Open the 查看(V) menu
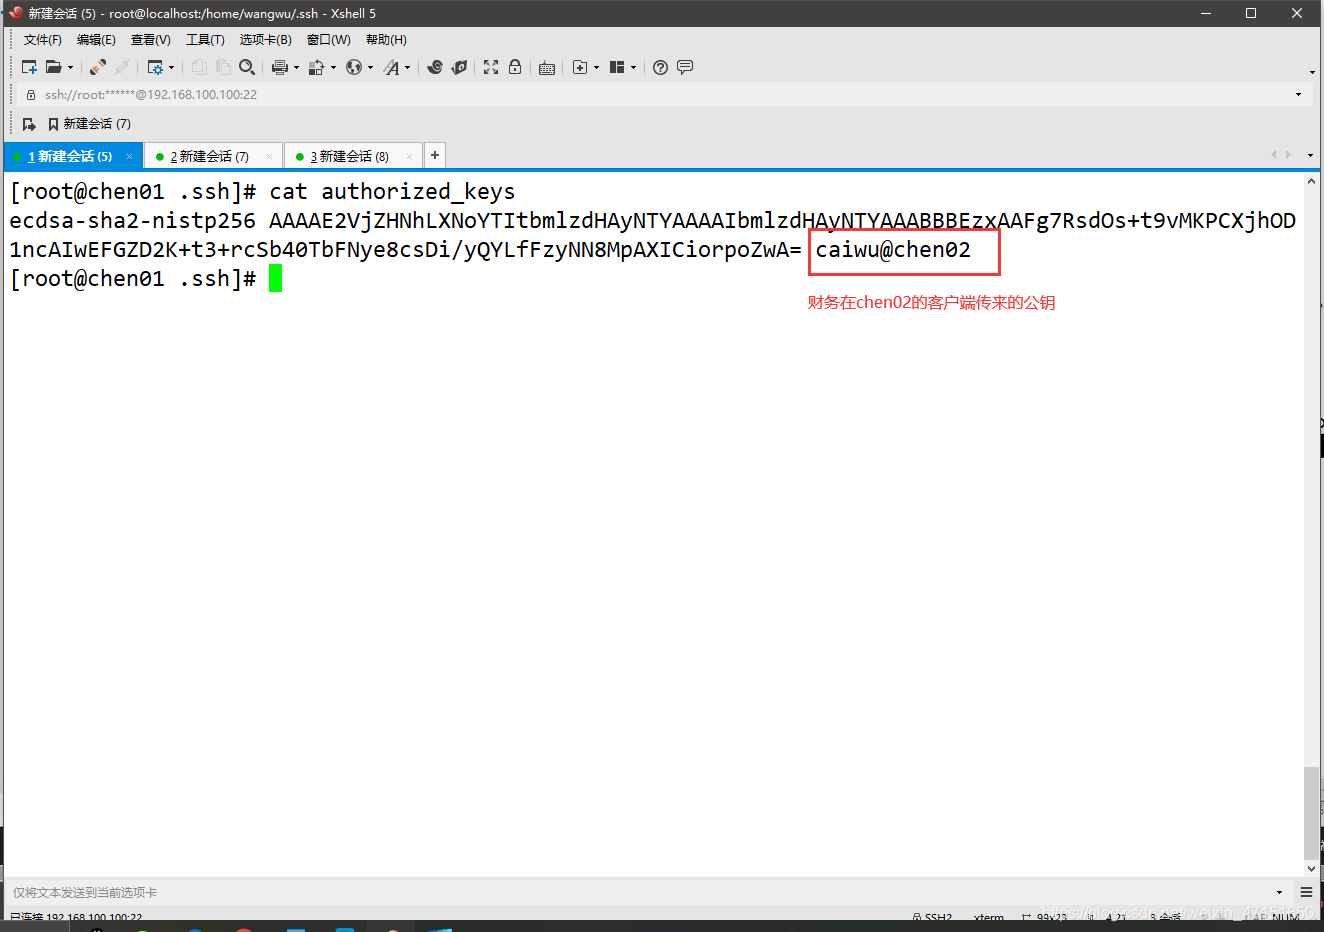 point(151,40)
